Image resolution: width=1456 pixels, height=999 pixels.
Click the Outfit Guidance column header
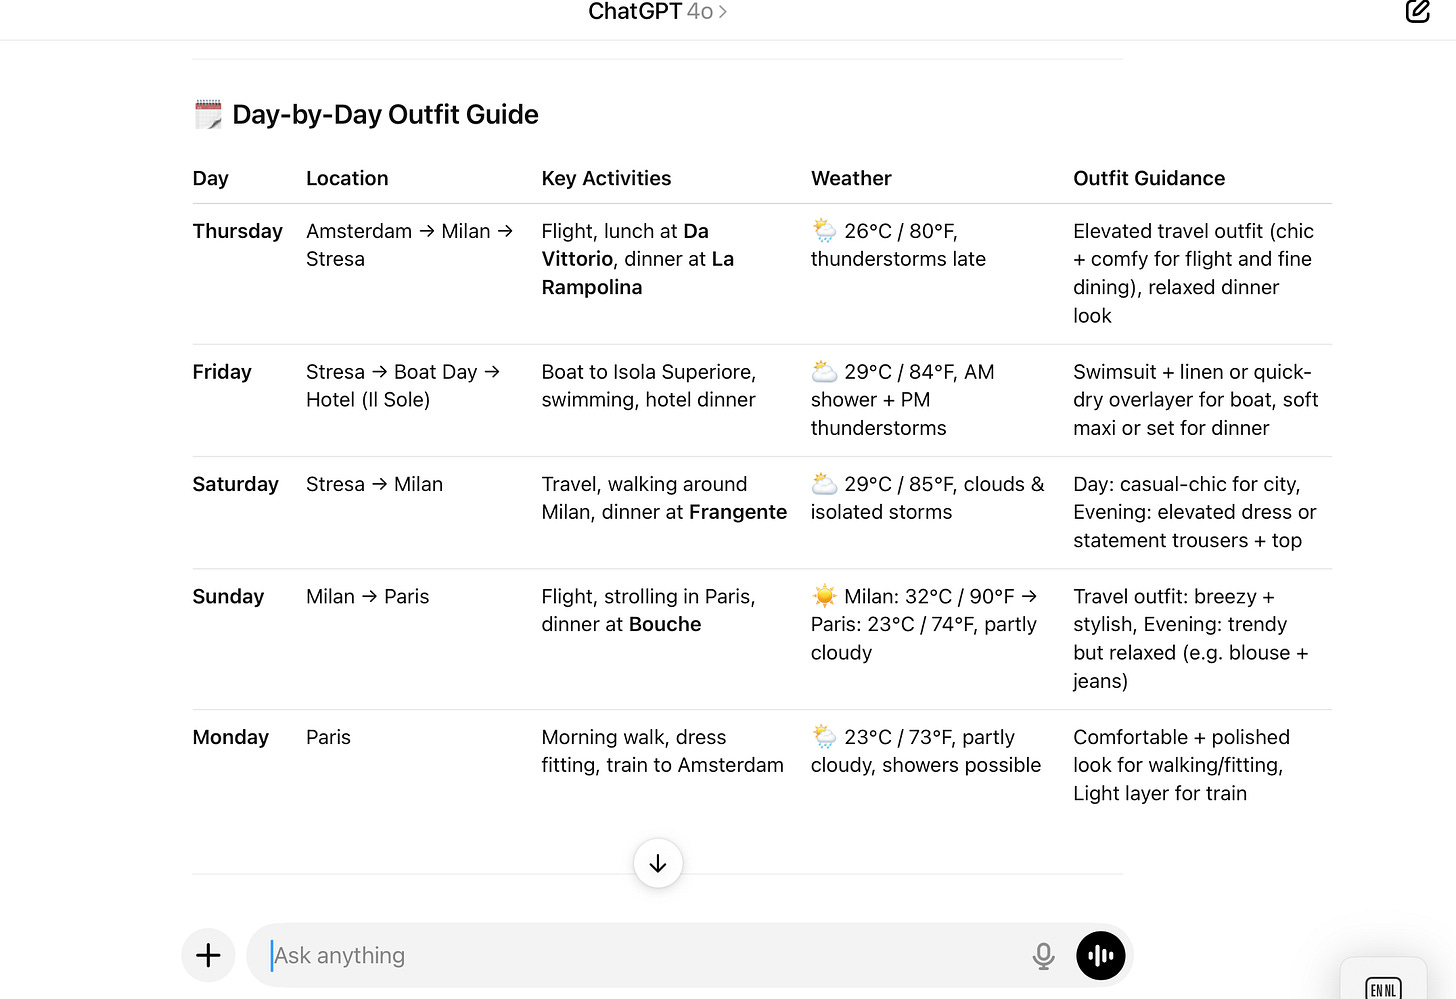(1149, 178)
